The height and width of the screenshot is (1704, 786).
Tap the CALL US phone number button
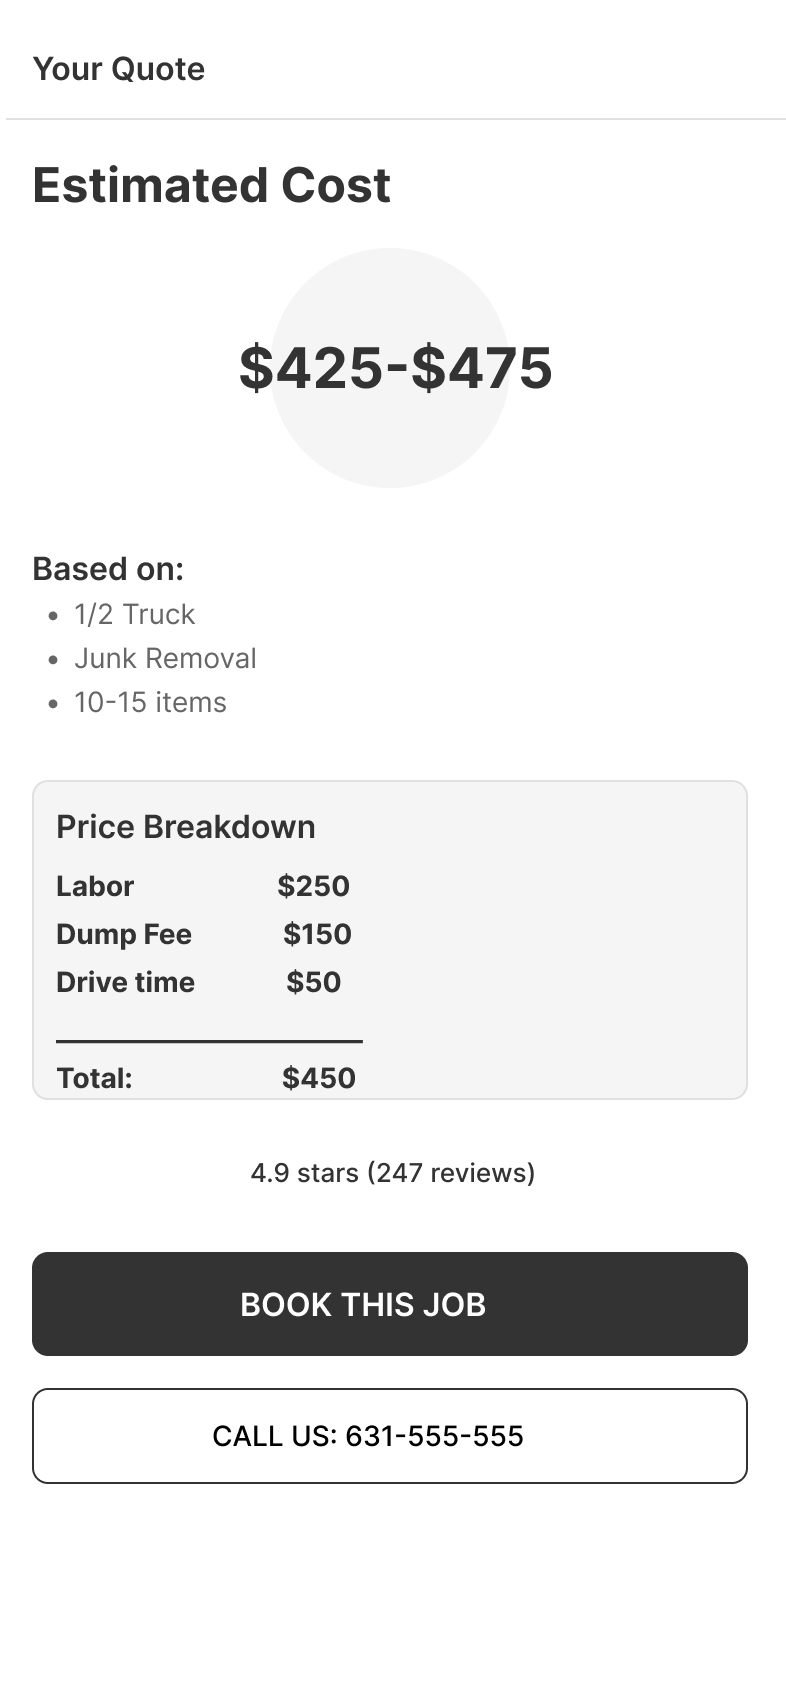[x=390, y=1436]
